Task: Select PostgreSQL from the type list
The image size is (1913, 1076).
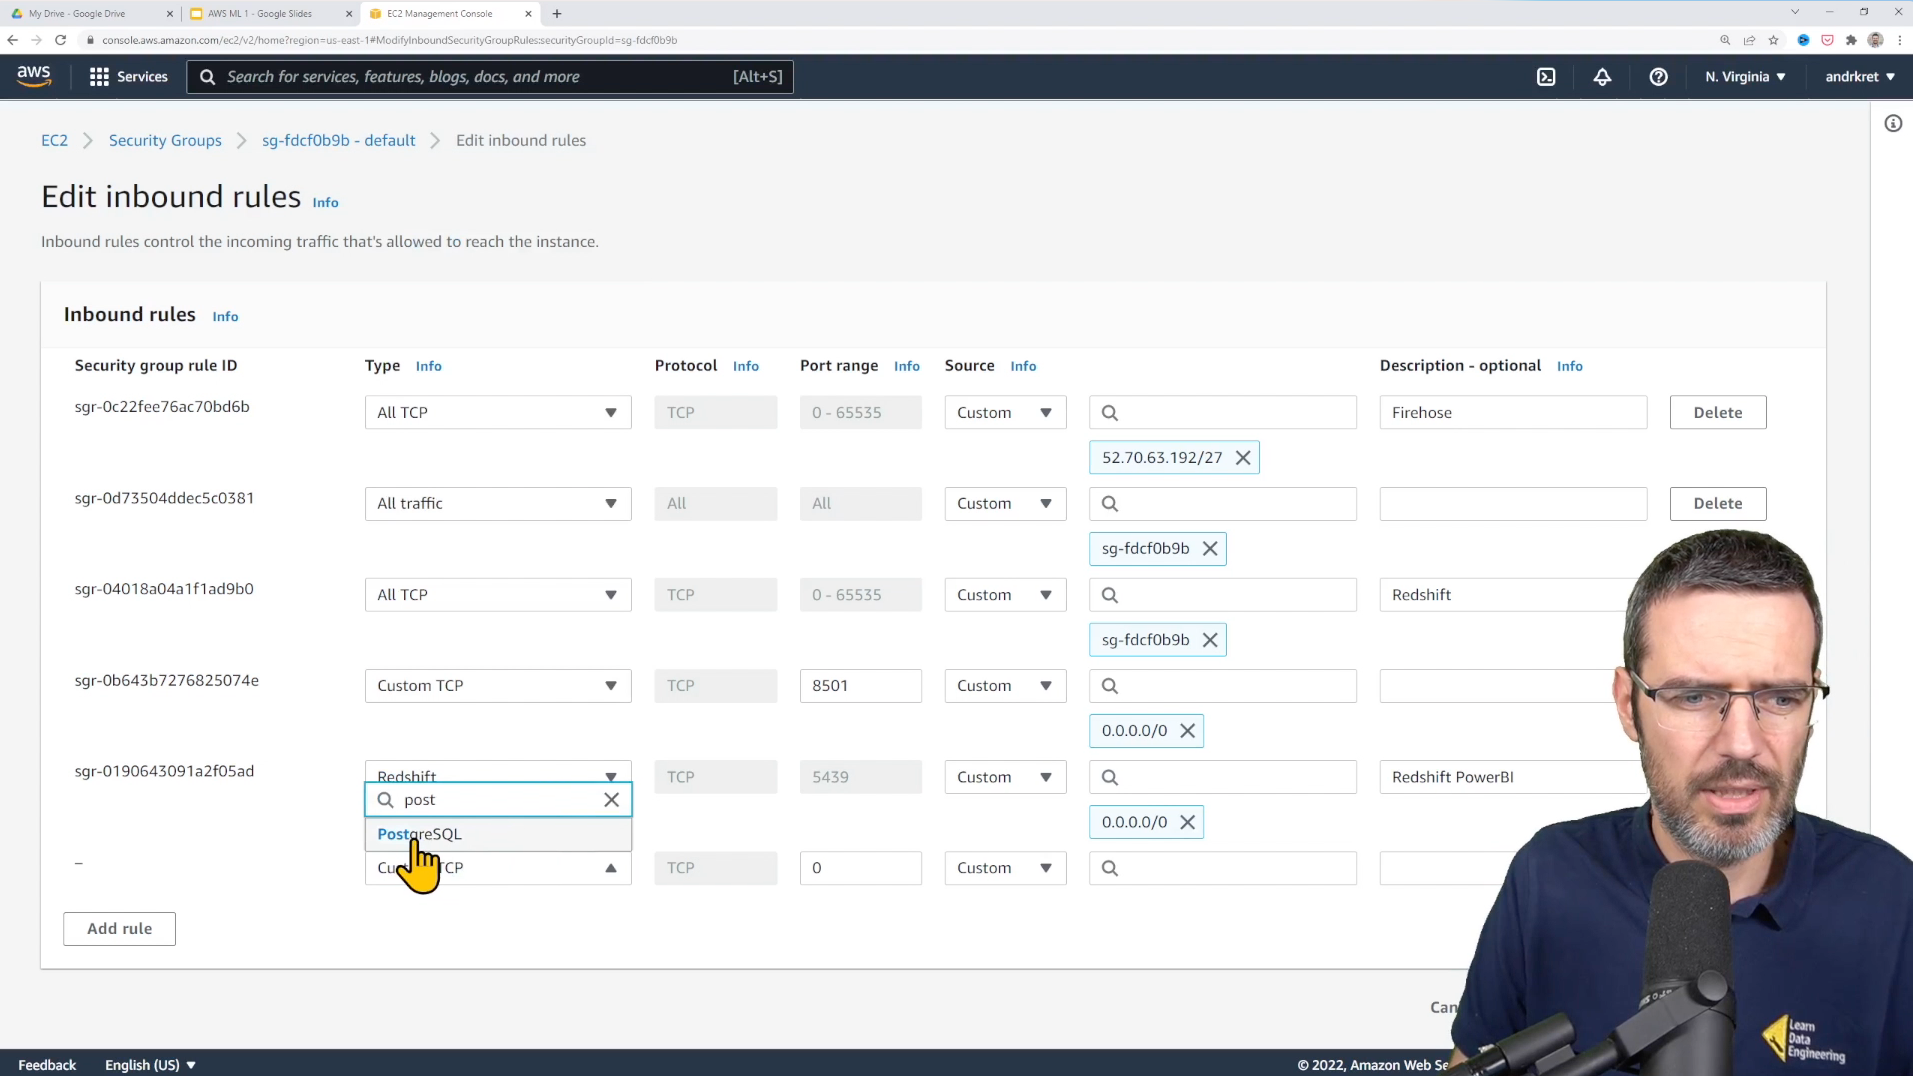Action: click(498, 834)
